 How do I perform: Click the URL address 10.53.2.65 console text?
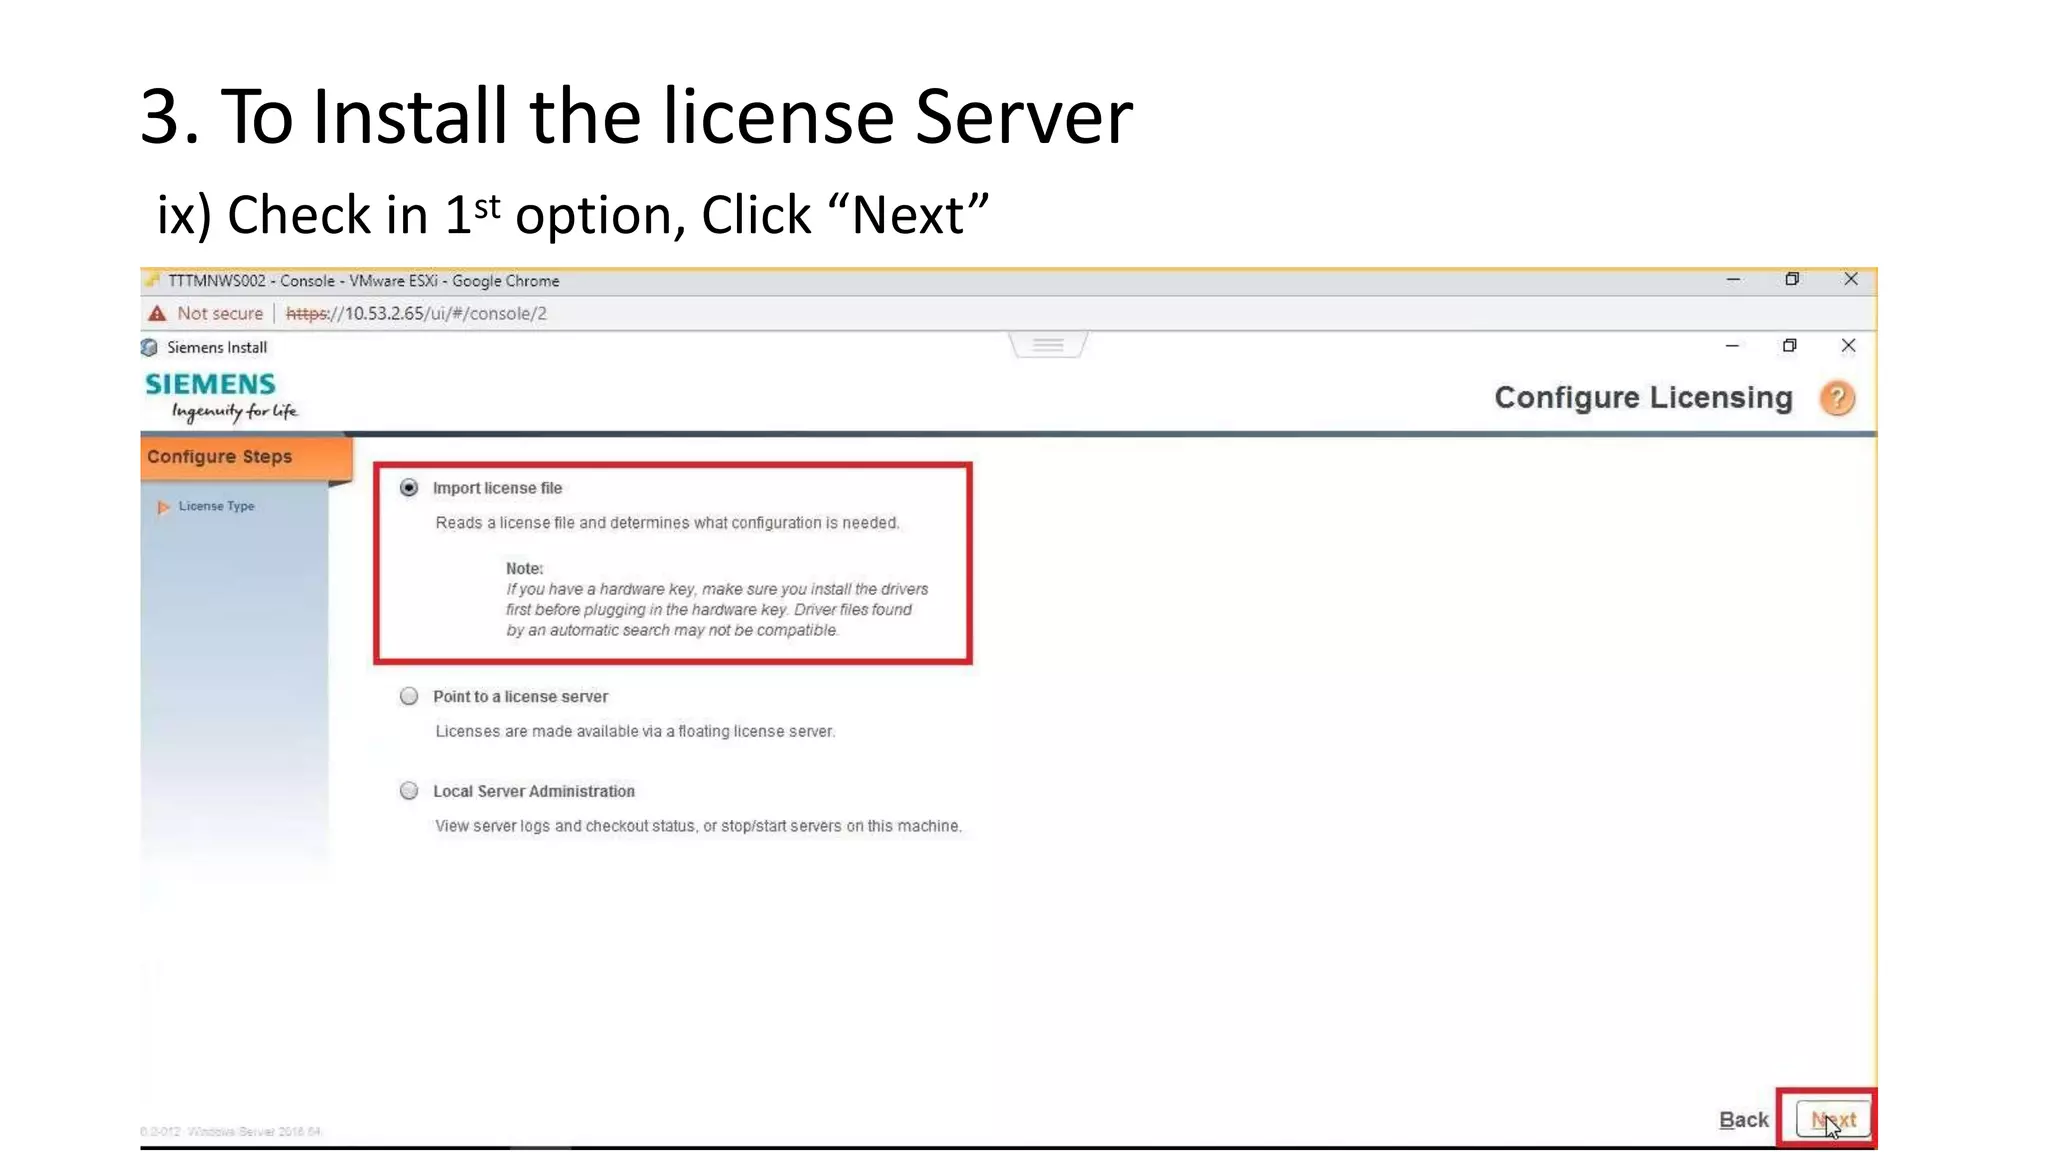point(416,314)
